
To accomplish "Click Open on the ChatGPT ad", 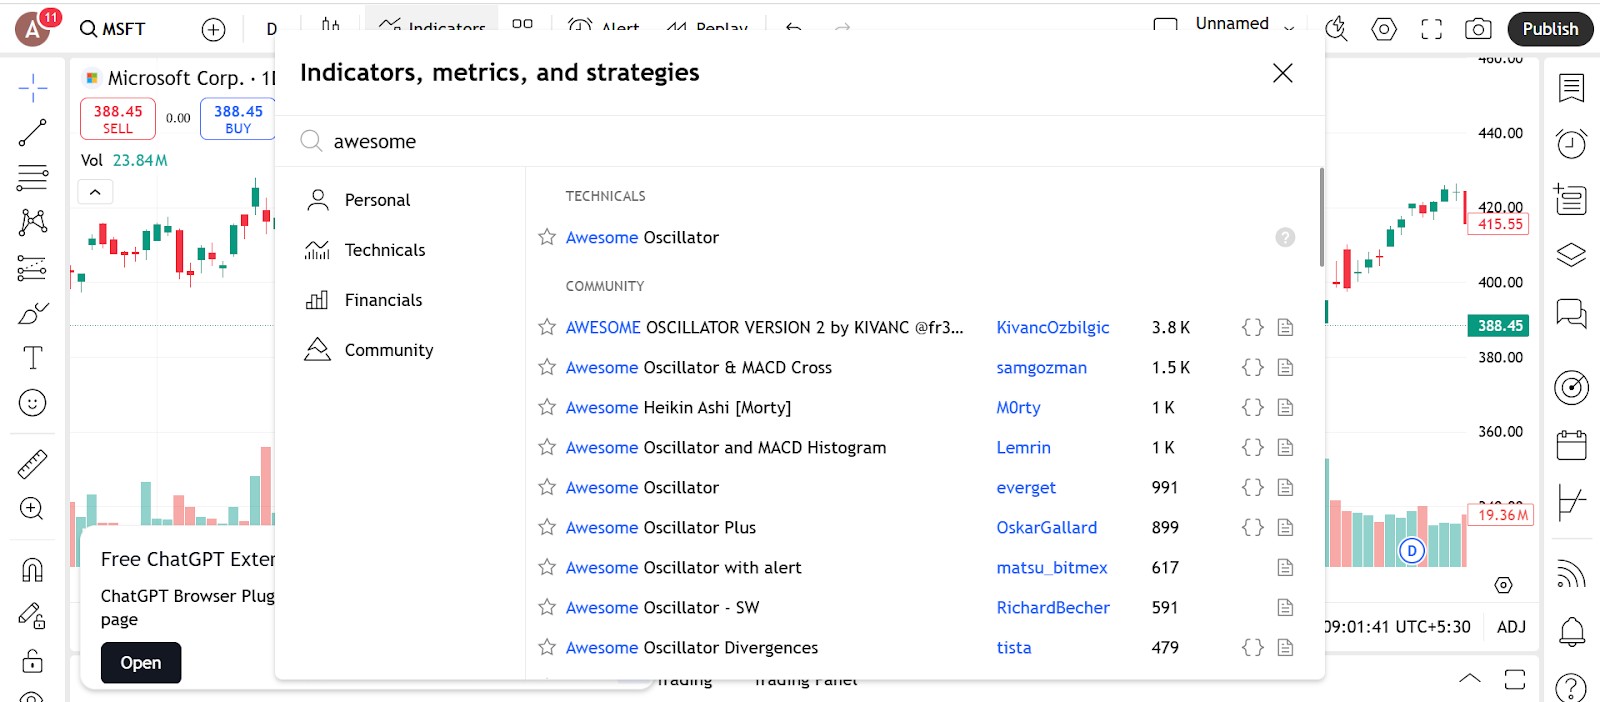I will [x=141, y=663].
